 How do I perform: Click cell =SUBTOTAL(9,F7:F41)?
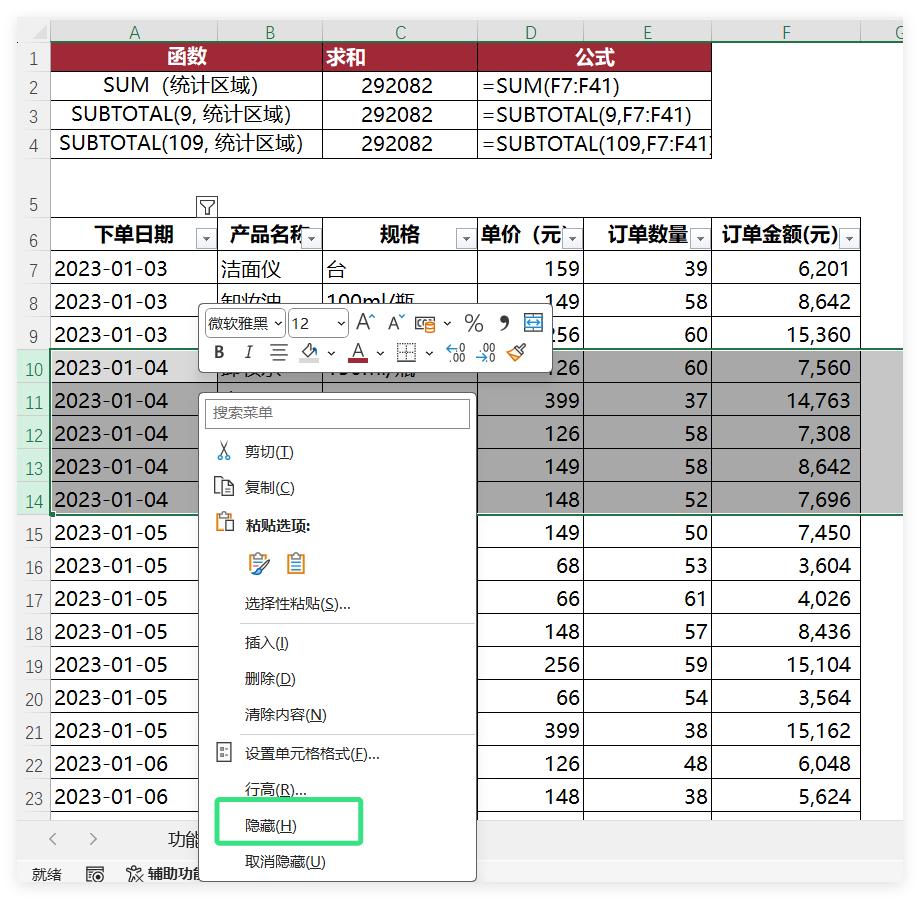[594, 115]
